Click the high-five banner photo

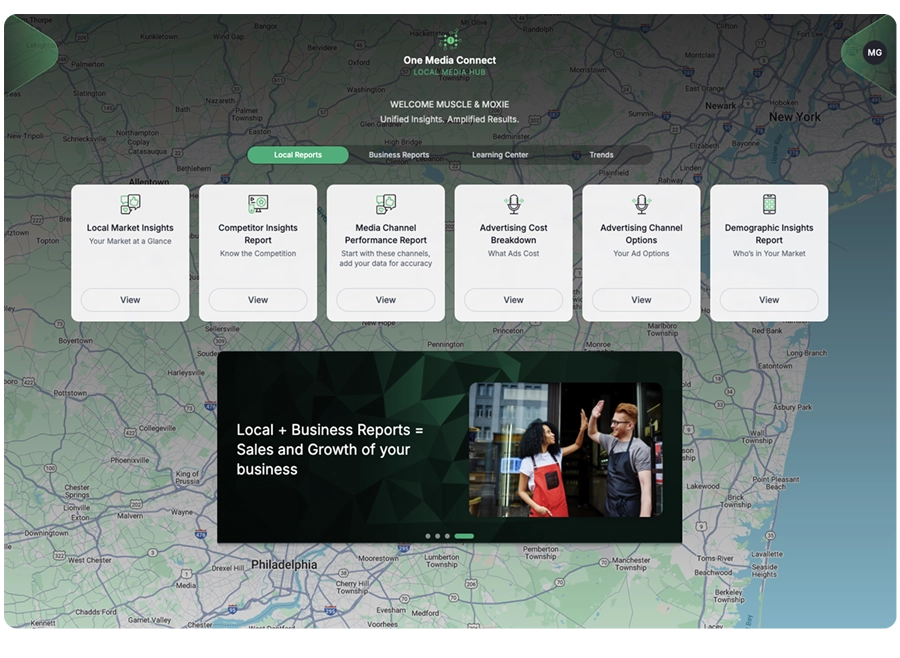[565, 450]
